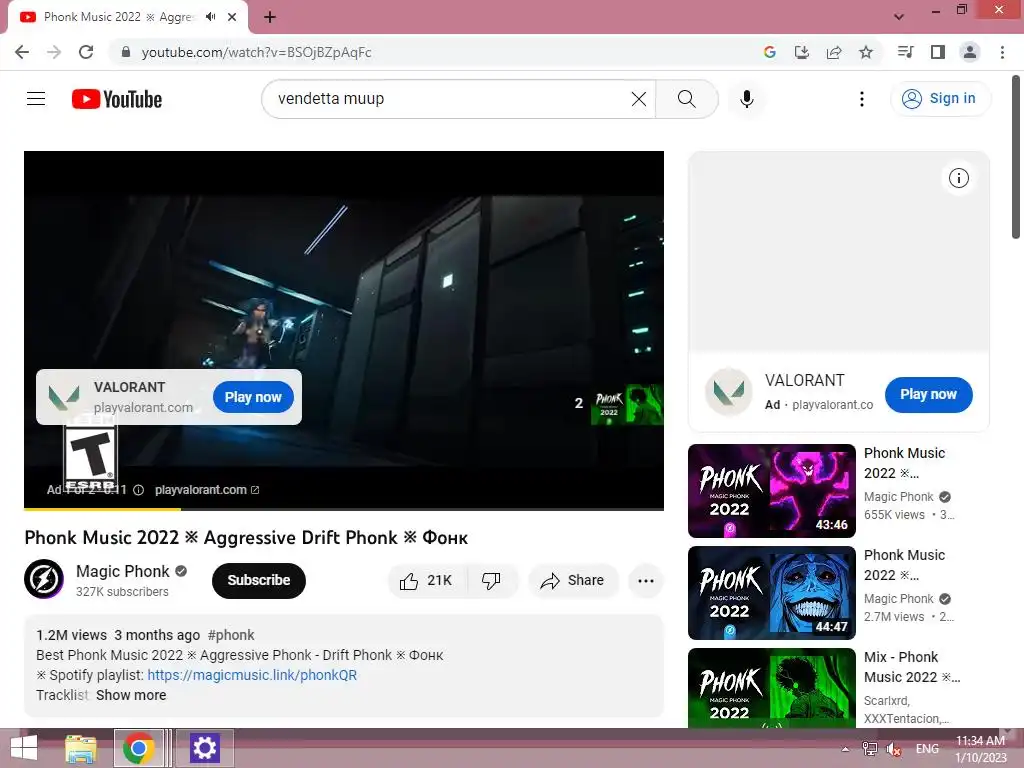Open more actions menu beside Share
The height and width of the screenshot is (768, 1024).
pyautogui.click(x=645, y=581)
